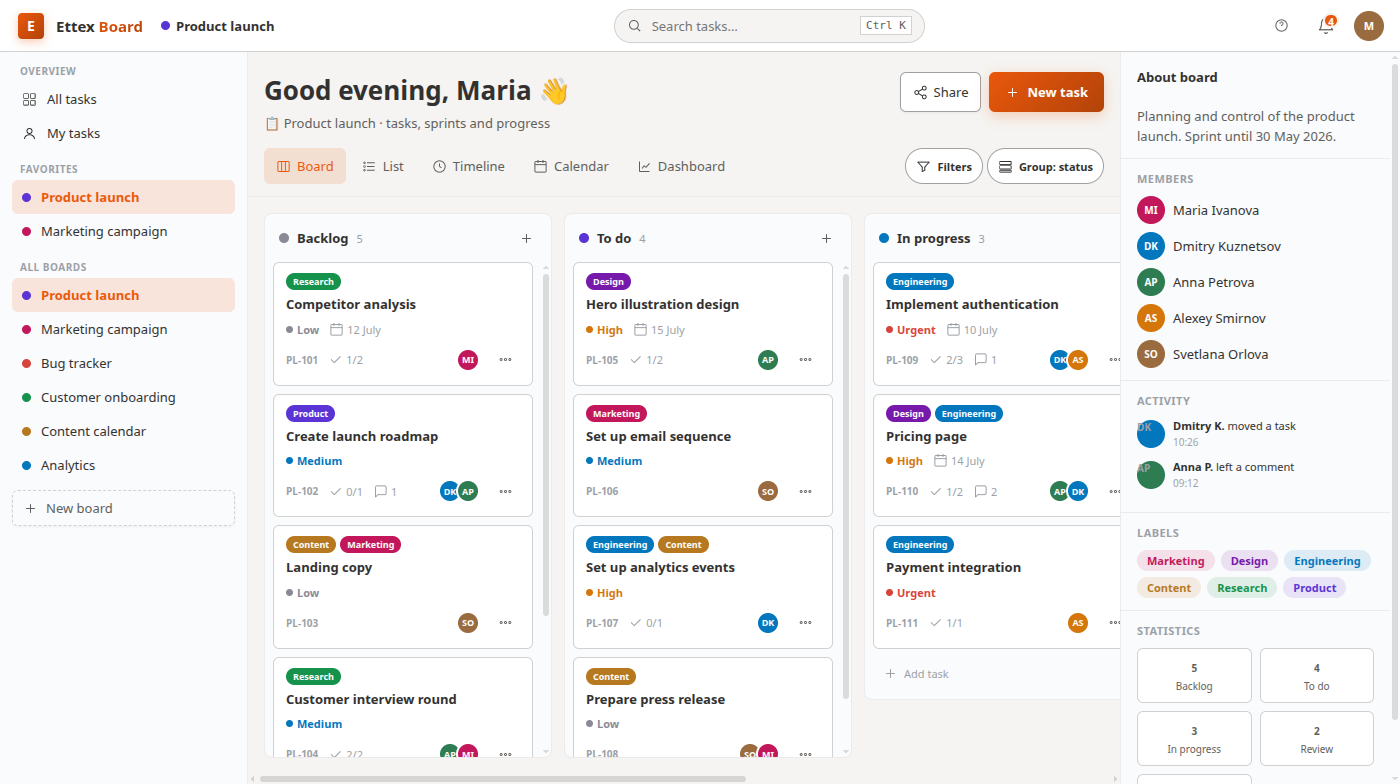The width and height of the screenshot is (1400, 784).
Task: Click AS avatar on Payment integration card
Action: coord(1078,623)
